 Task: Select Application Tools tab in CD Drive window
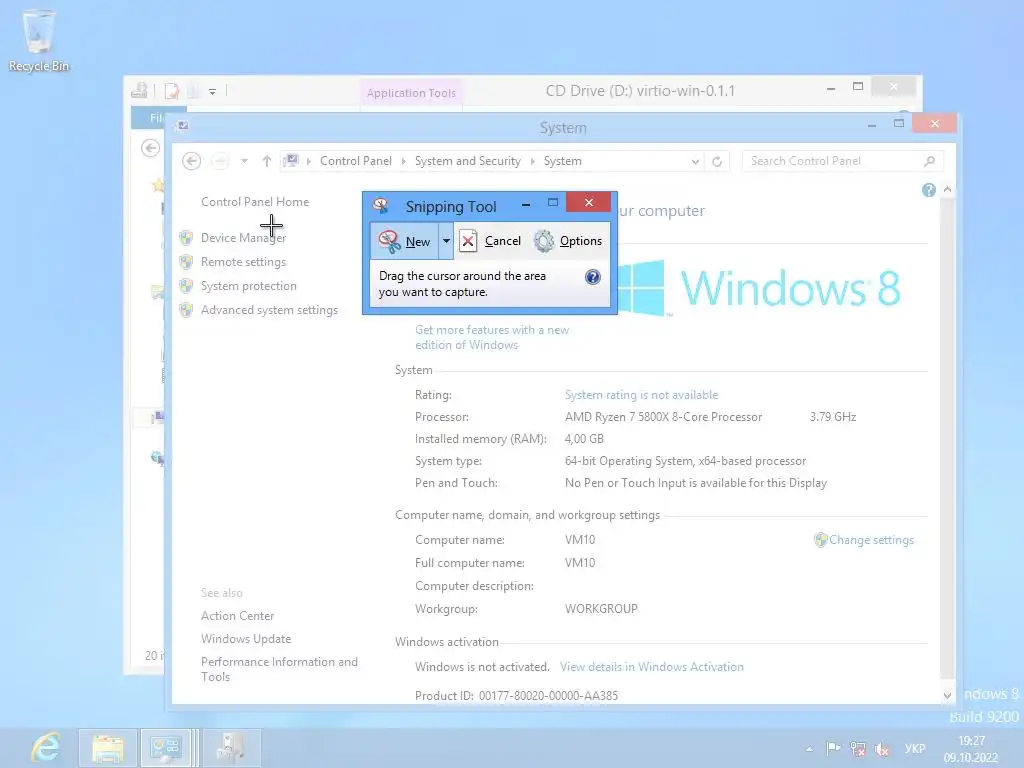(x=411, y=93)
